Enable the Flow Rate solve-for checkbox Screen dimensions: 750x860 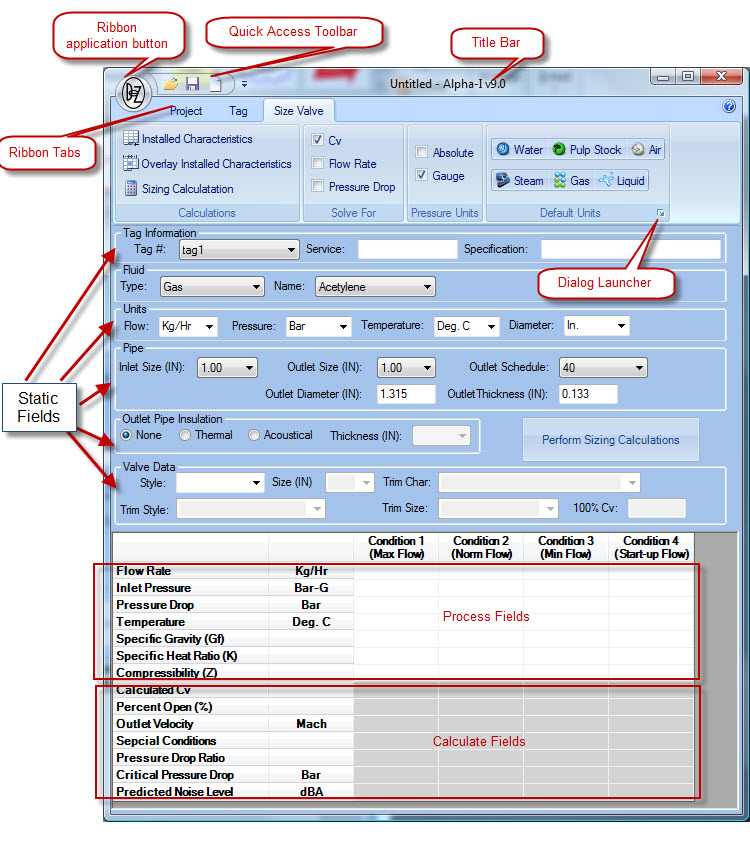coord(317,163)
